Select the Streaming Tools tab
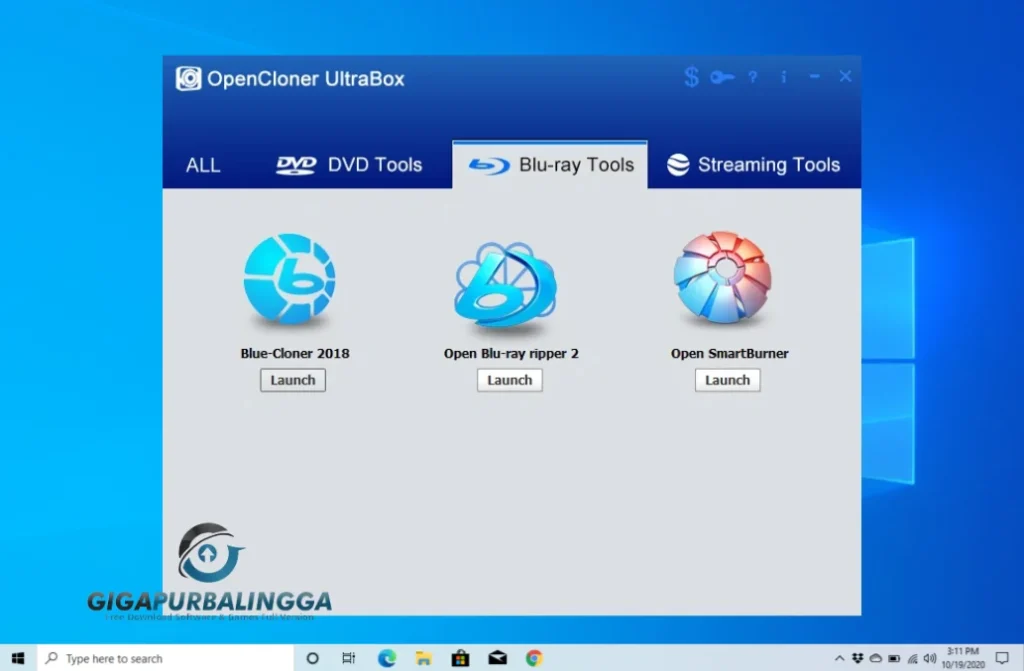1024x671 pixels. coord(754,165)
